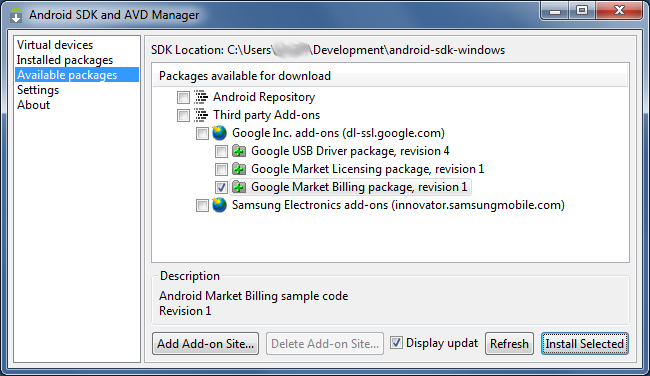The image size is (650, 376).
Task: Check the Samsung Electronics add-ons checkbox
Action: pyautogui.click(x=202, y=205)
